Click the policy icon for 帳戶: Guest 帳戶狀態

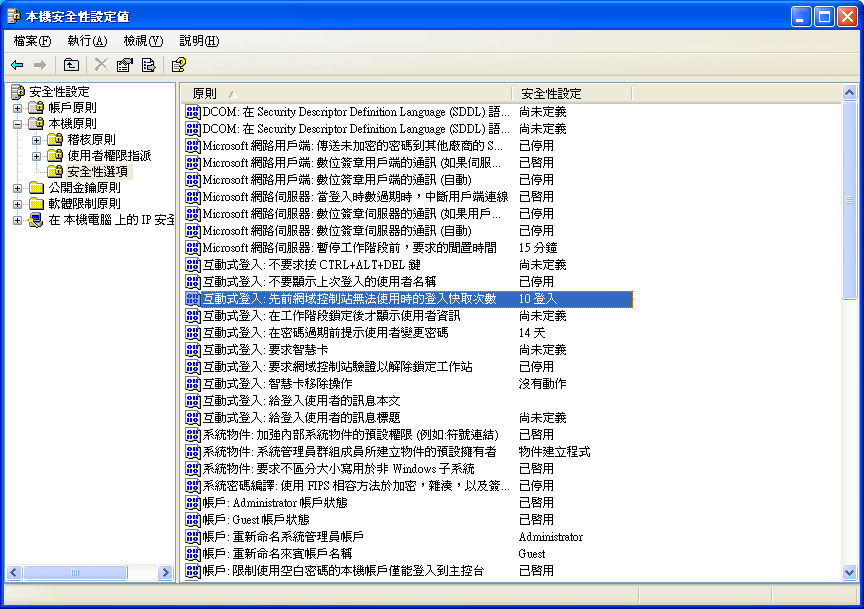(x=193, y=520)
